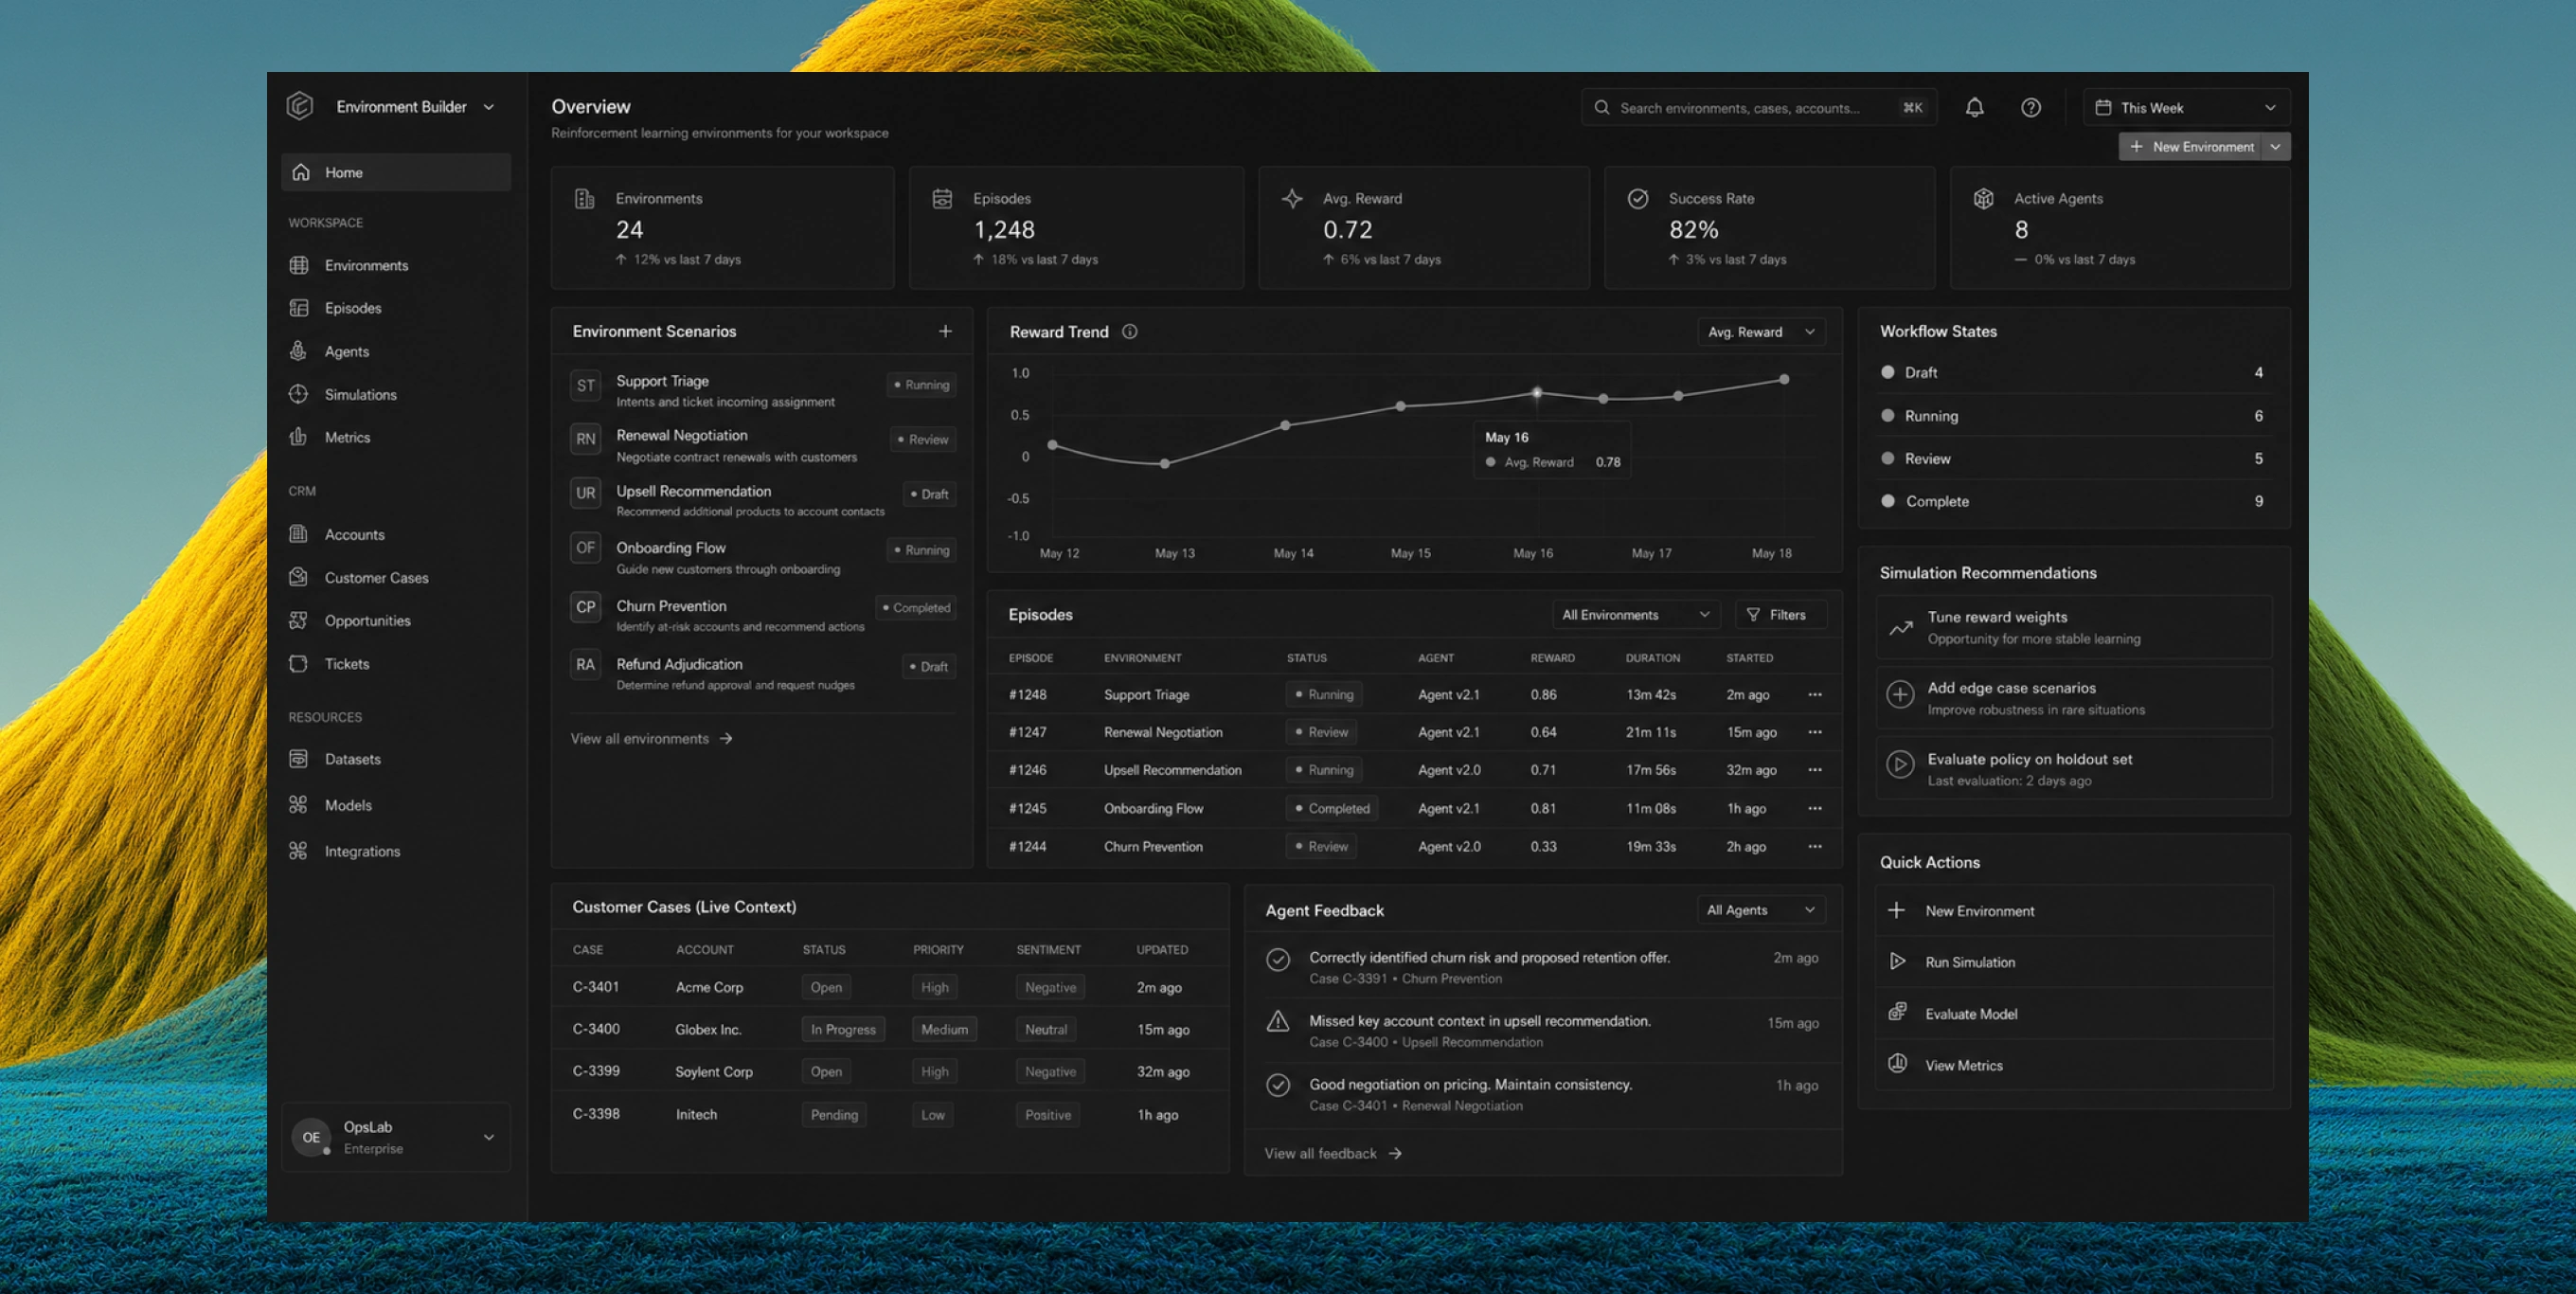2576x1294 pixels.
Task: Open the Avg. Reward chart metric dropdown
Action: click(1761, 332)
